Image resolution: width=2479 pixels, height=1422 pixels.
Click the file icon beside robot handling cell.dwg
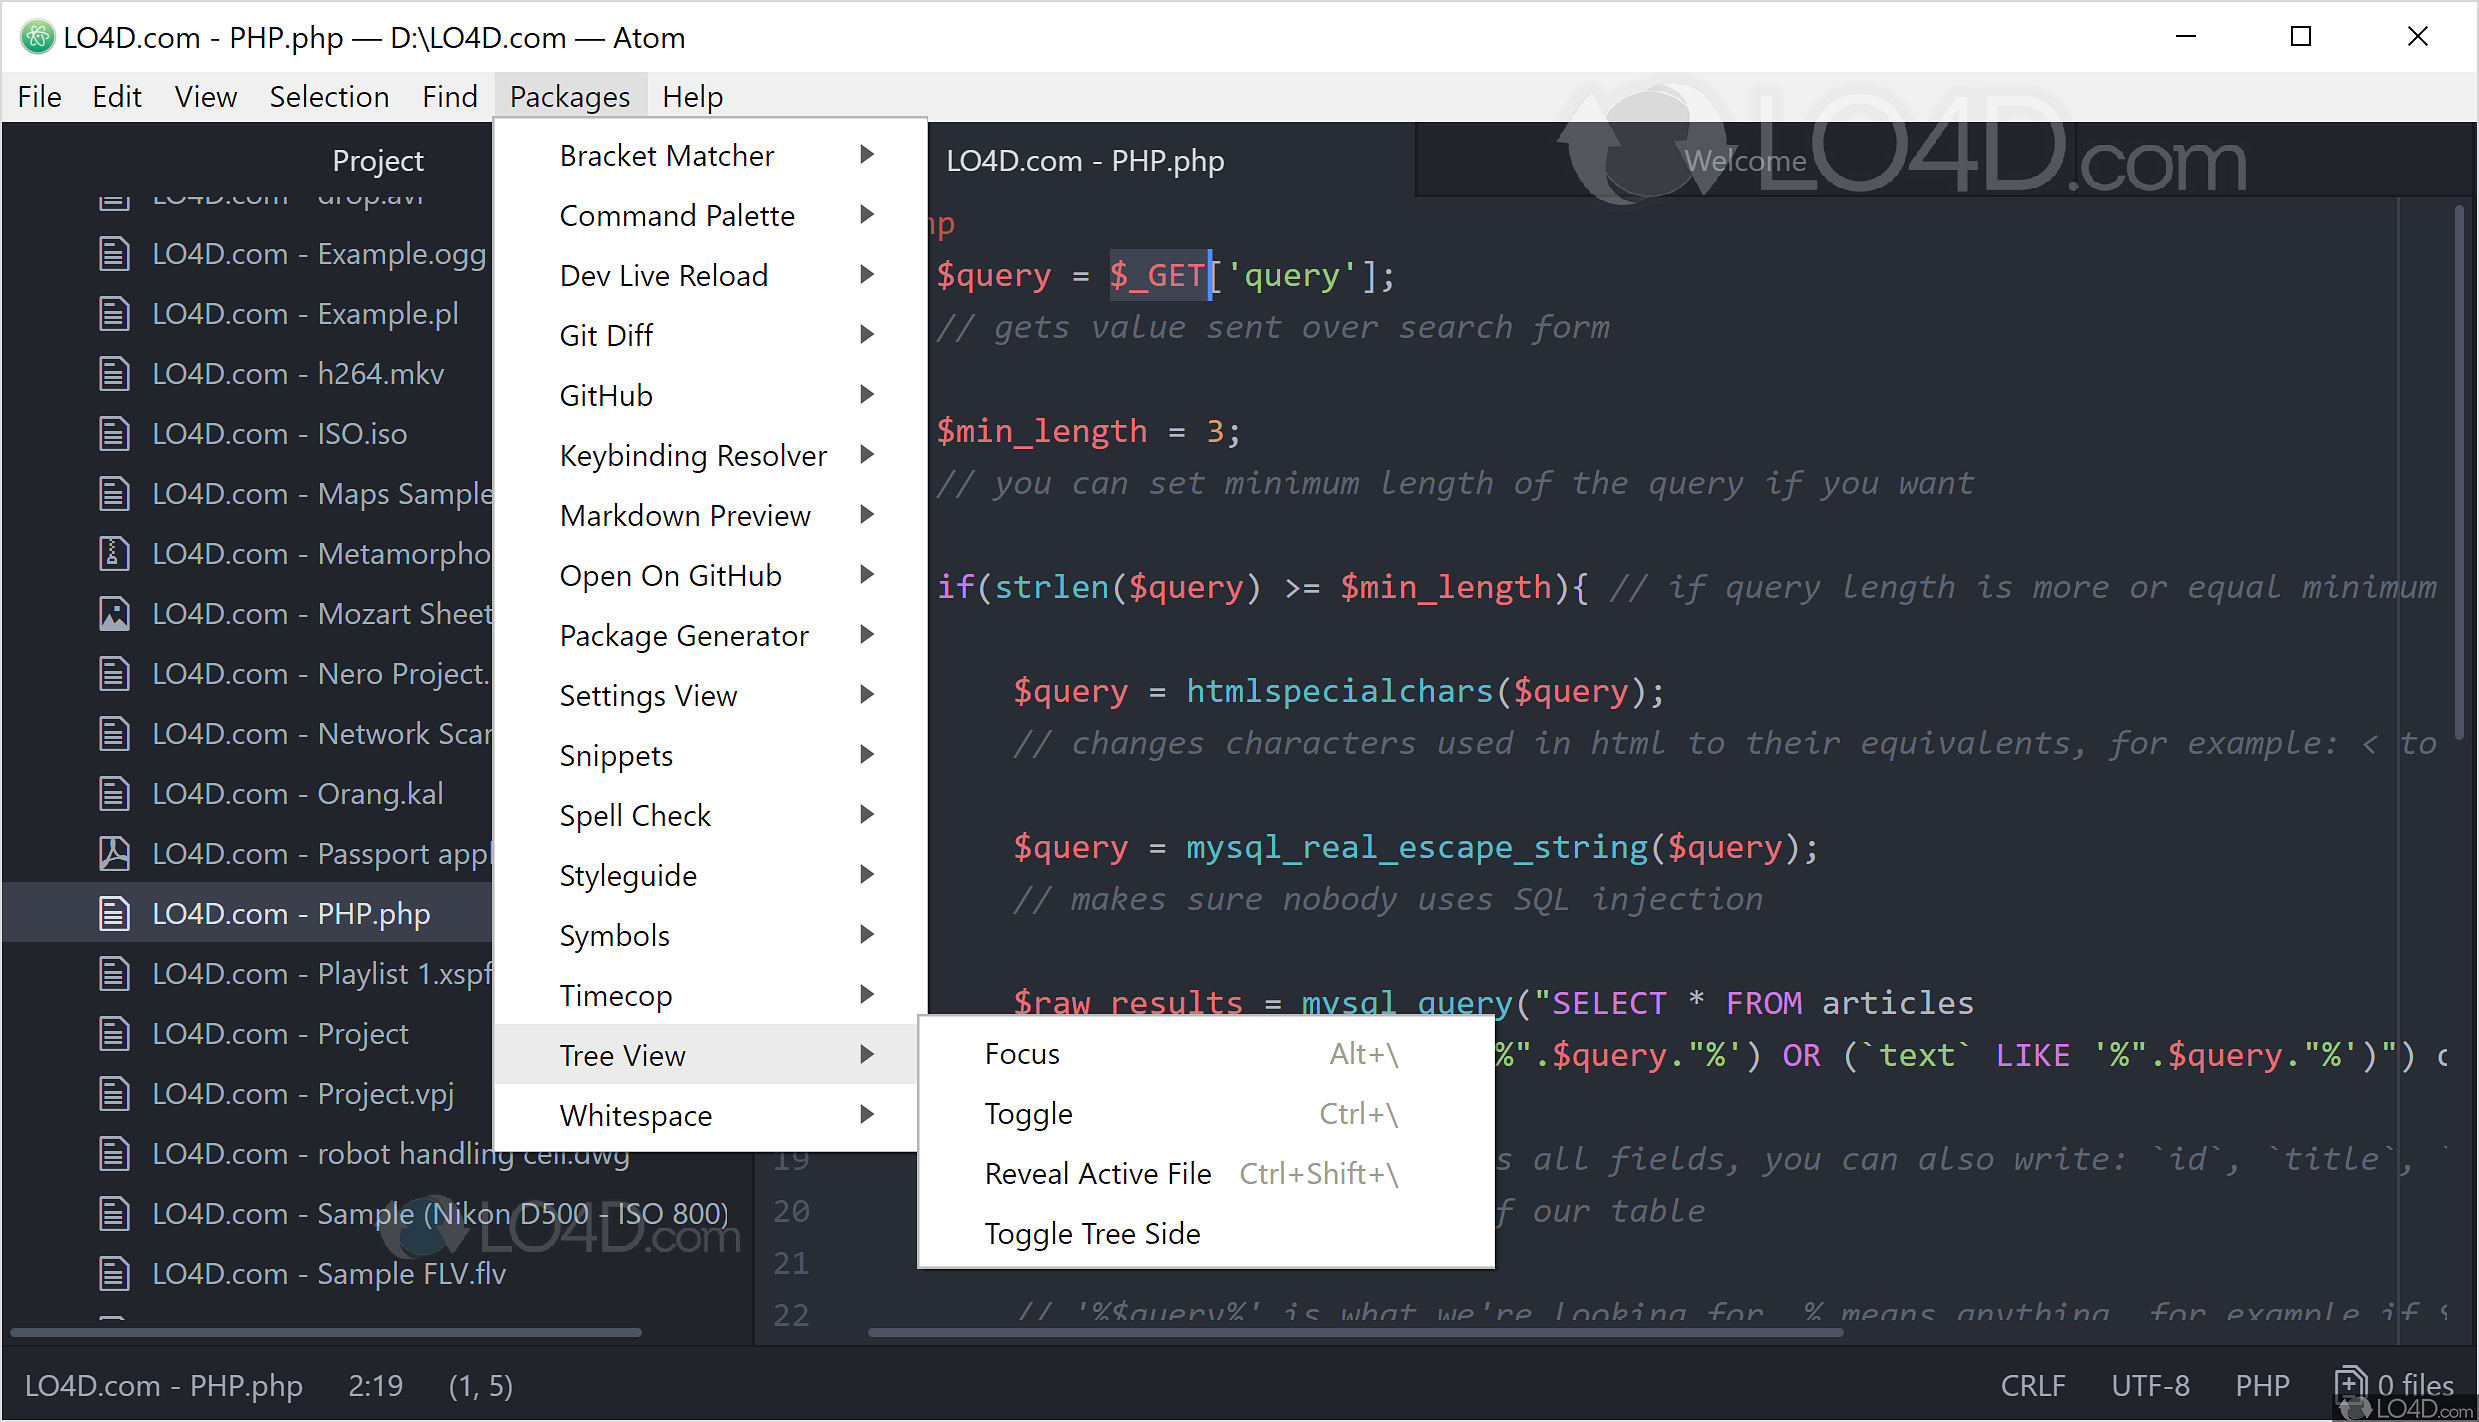[114, 1154]
